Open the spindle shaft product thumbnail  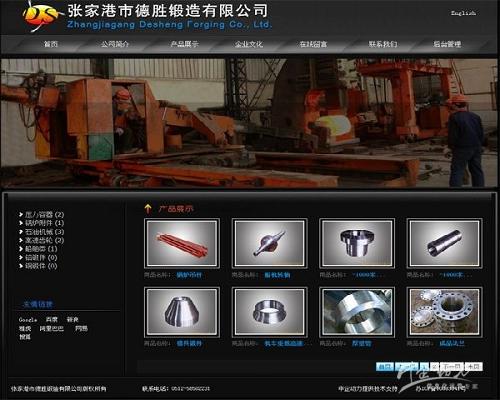tap(270, 244)
